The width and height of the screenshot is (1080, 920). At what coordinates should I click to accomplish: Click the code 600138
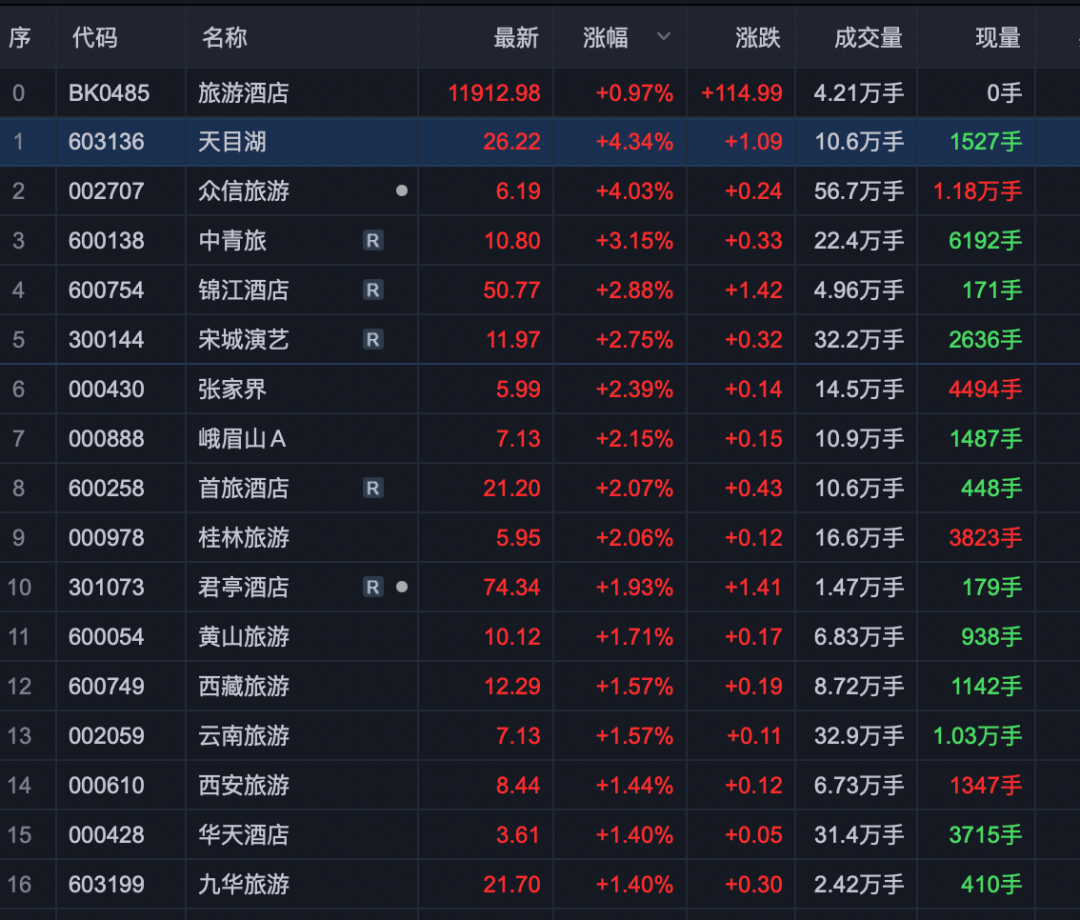tap(106, 240)
